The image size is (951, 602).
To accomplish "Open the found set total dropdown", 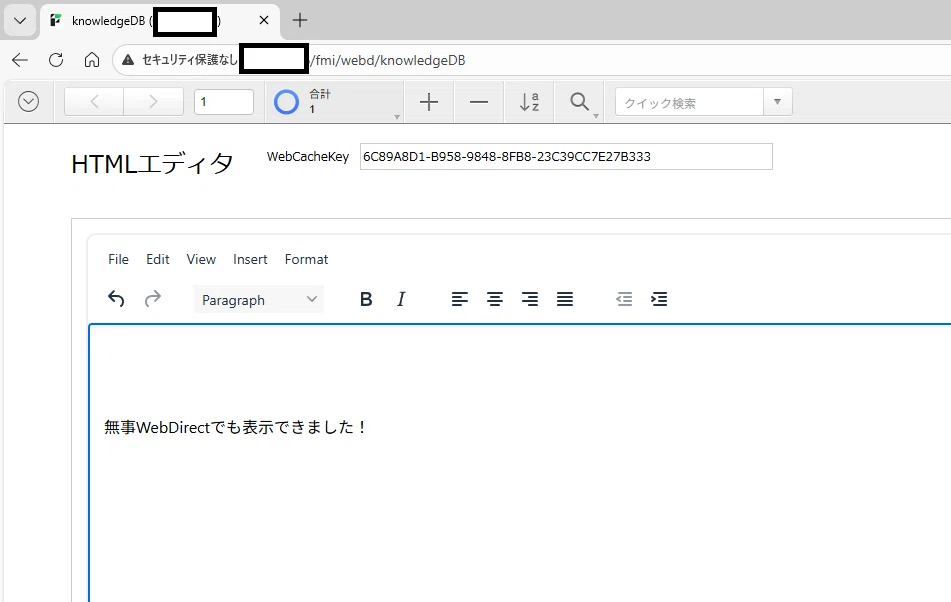I will [x=397, y=116].
